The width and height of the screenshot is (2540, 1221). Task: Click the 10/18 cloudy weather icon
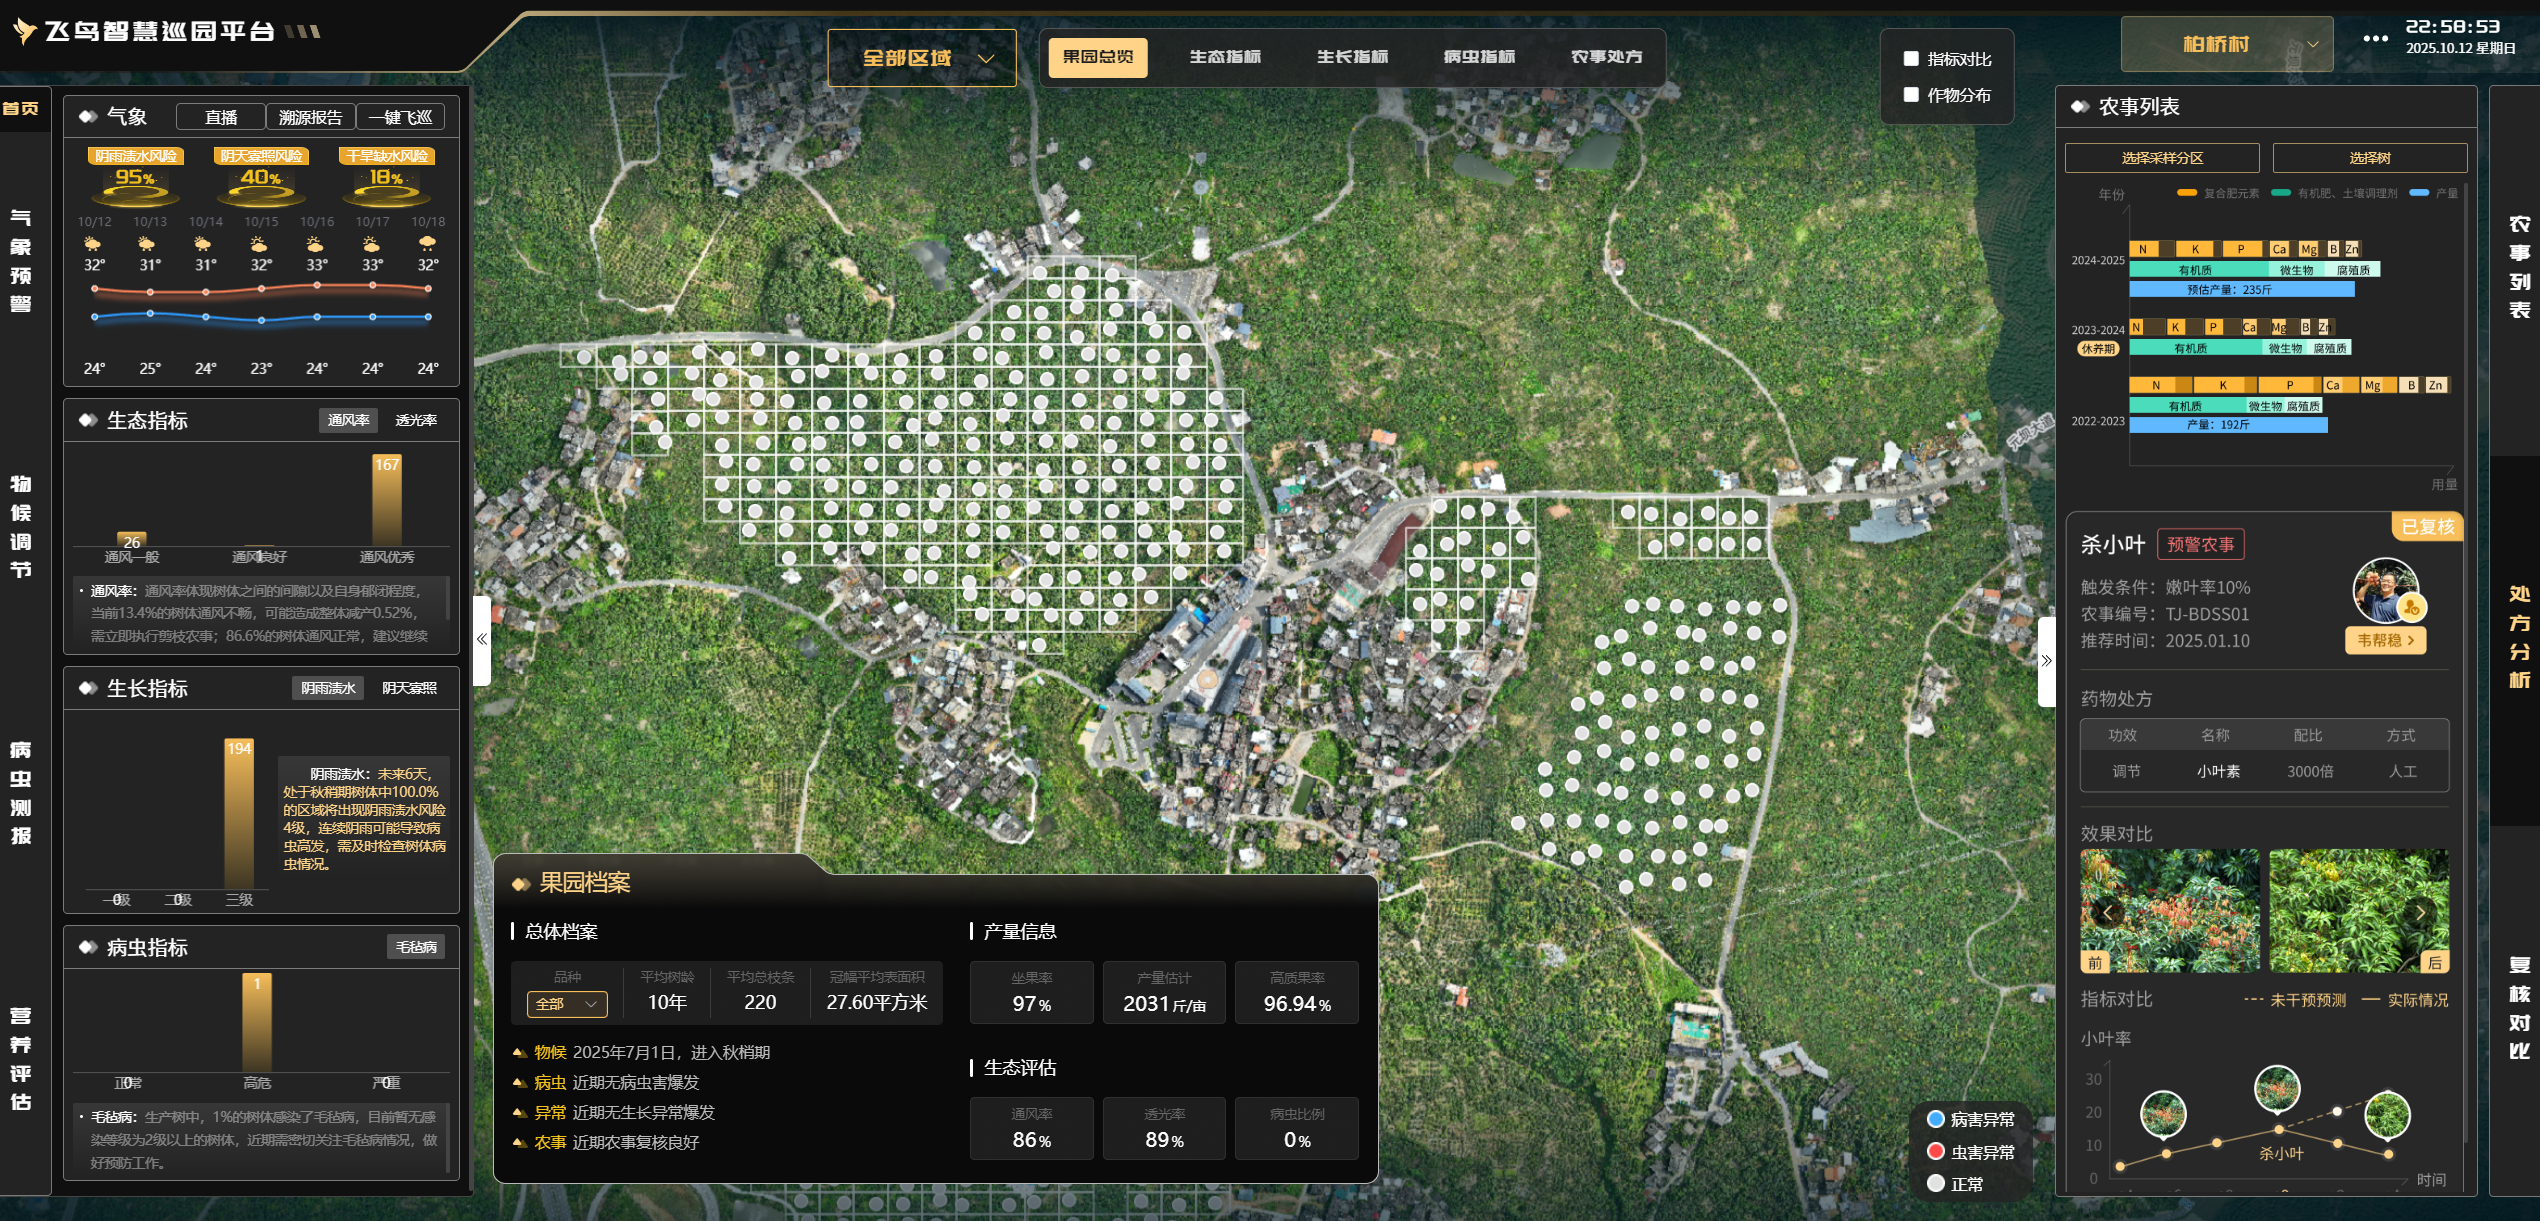click(x=428, y=243)
